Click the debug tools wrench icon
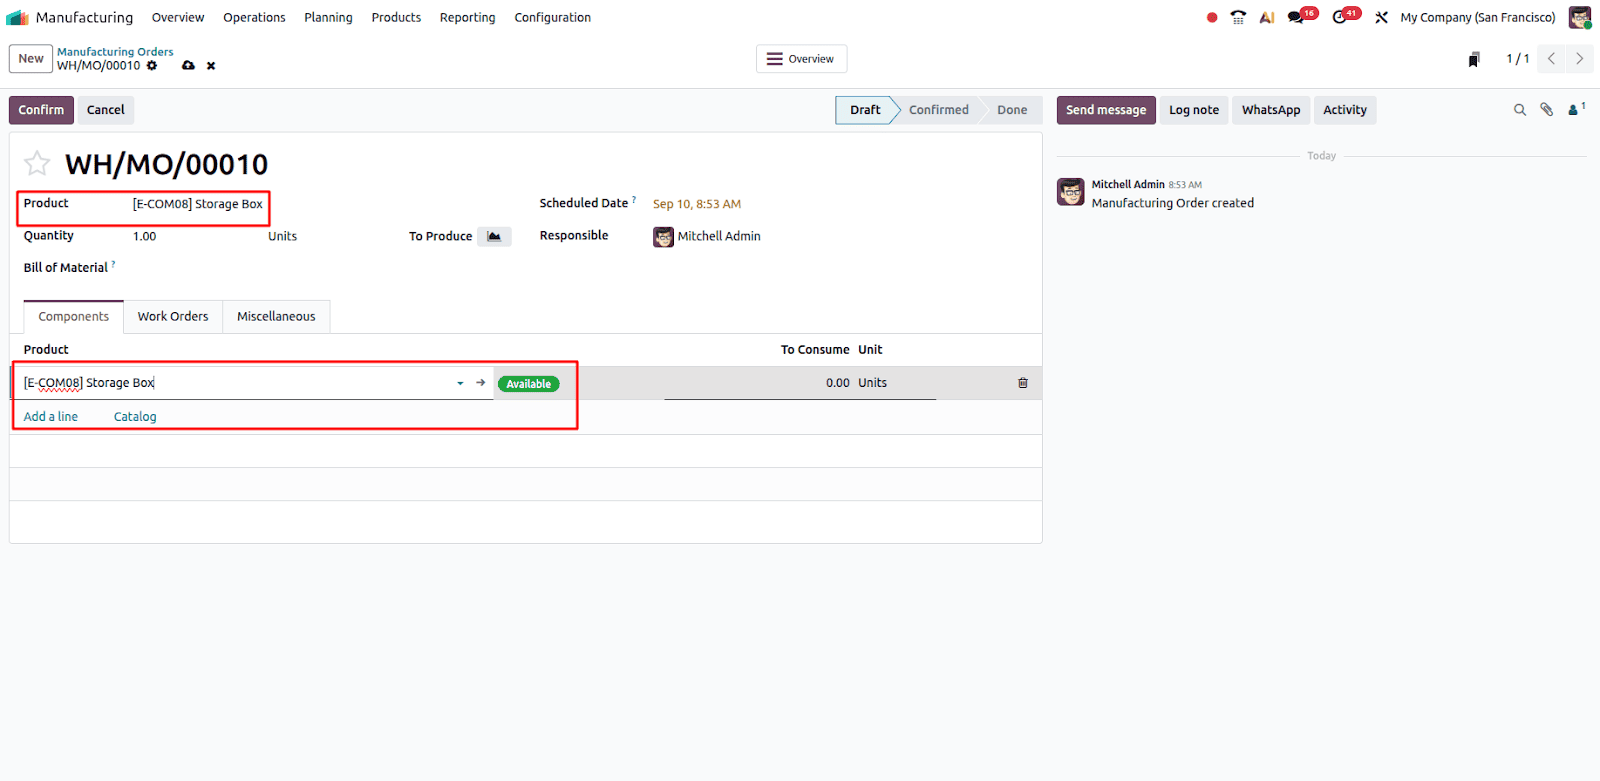 coord(1381,17)
